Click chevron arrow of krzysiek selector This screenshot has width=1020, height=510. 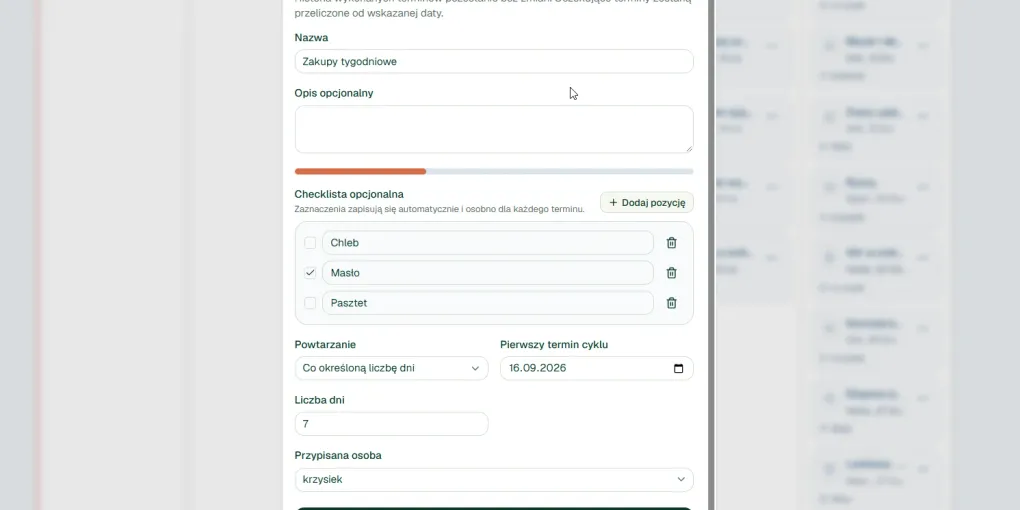click(680, 479)
